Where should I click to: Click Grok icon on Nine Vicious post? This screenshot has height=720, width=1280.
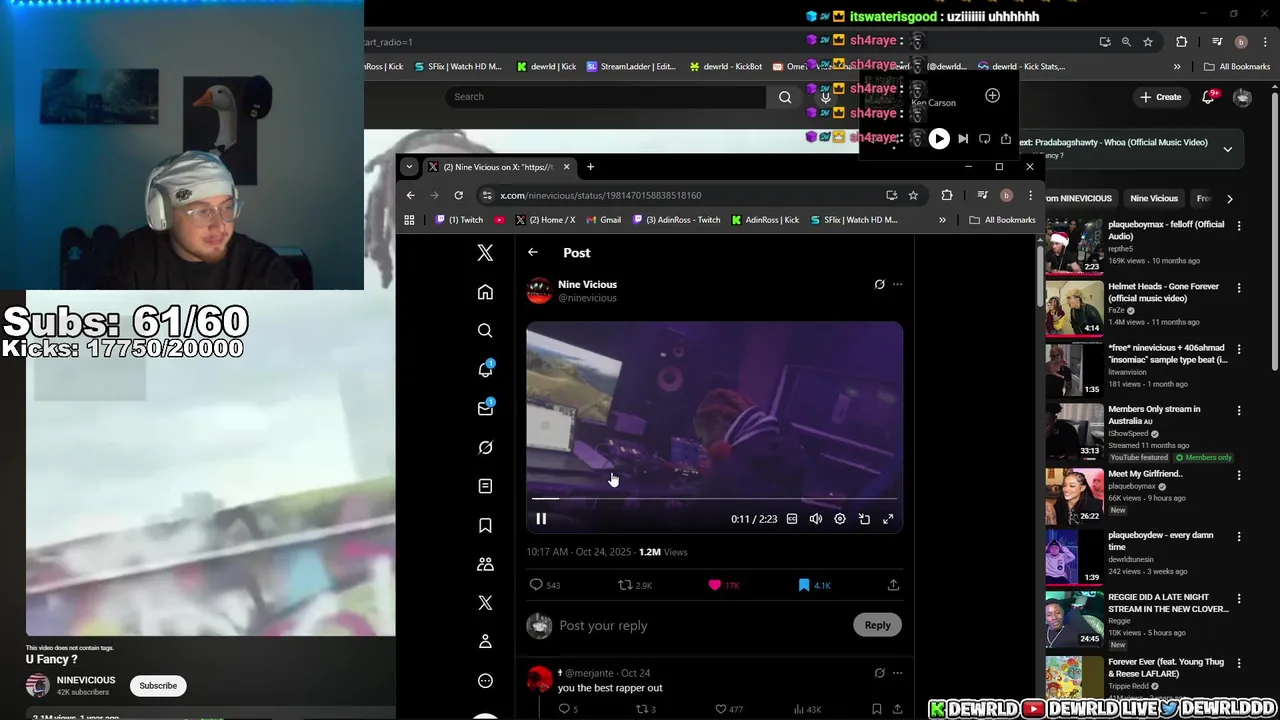coord(879,284)
